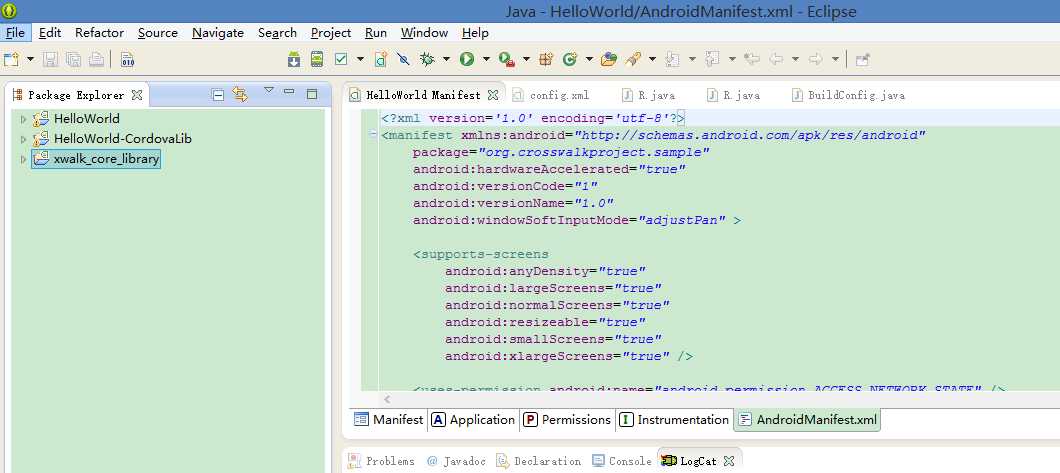The image size is (1060, 473).
Task: Open the Debug dropdown arrow
Action: click(446, 59)
